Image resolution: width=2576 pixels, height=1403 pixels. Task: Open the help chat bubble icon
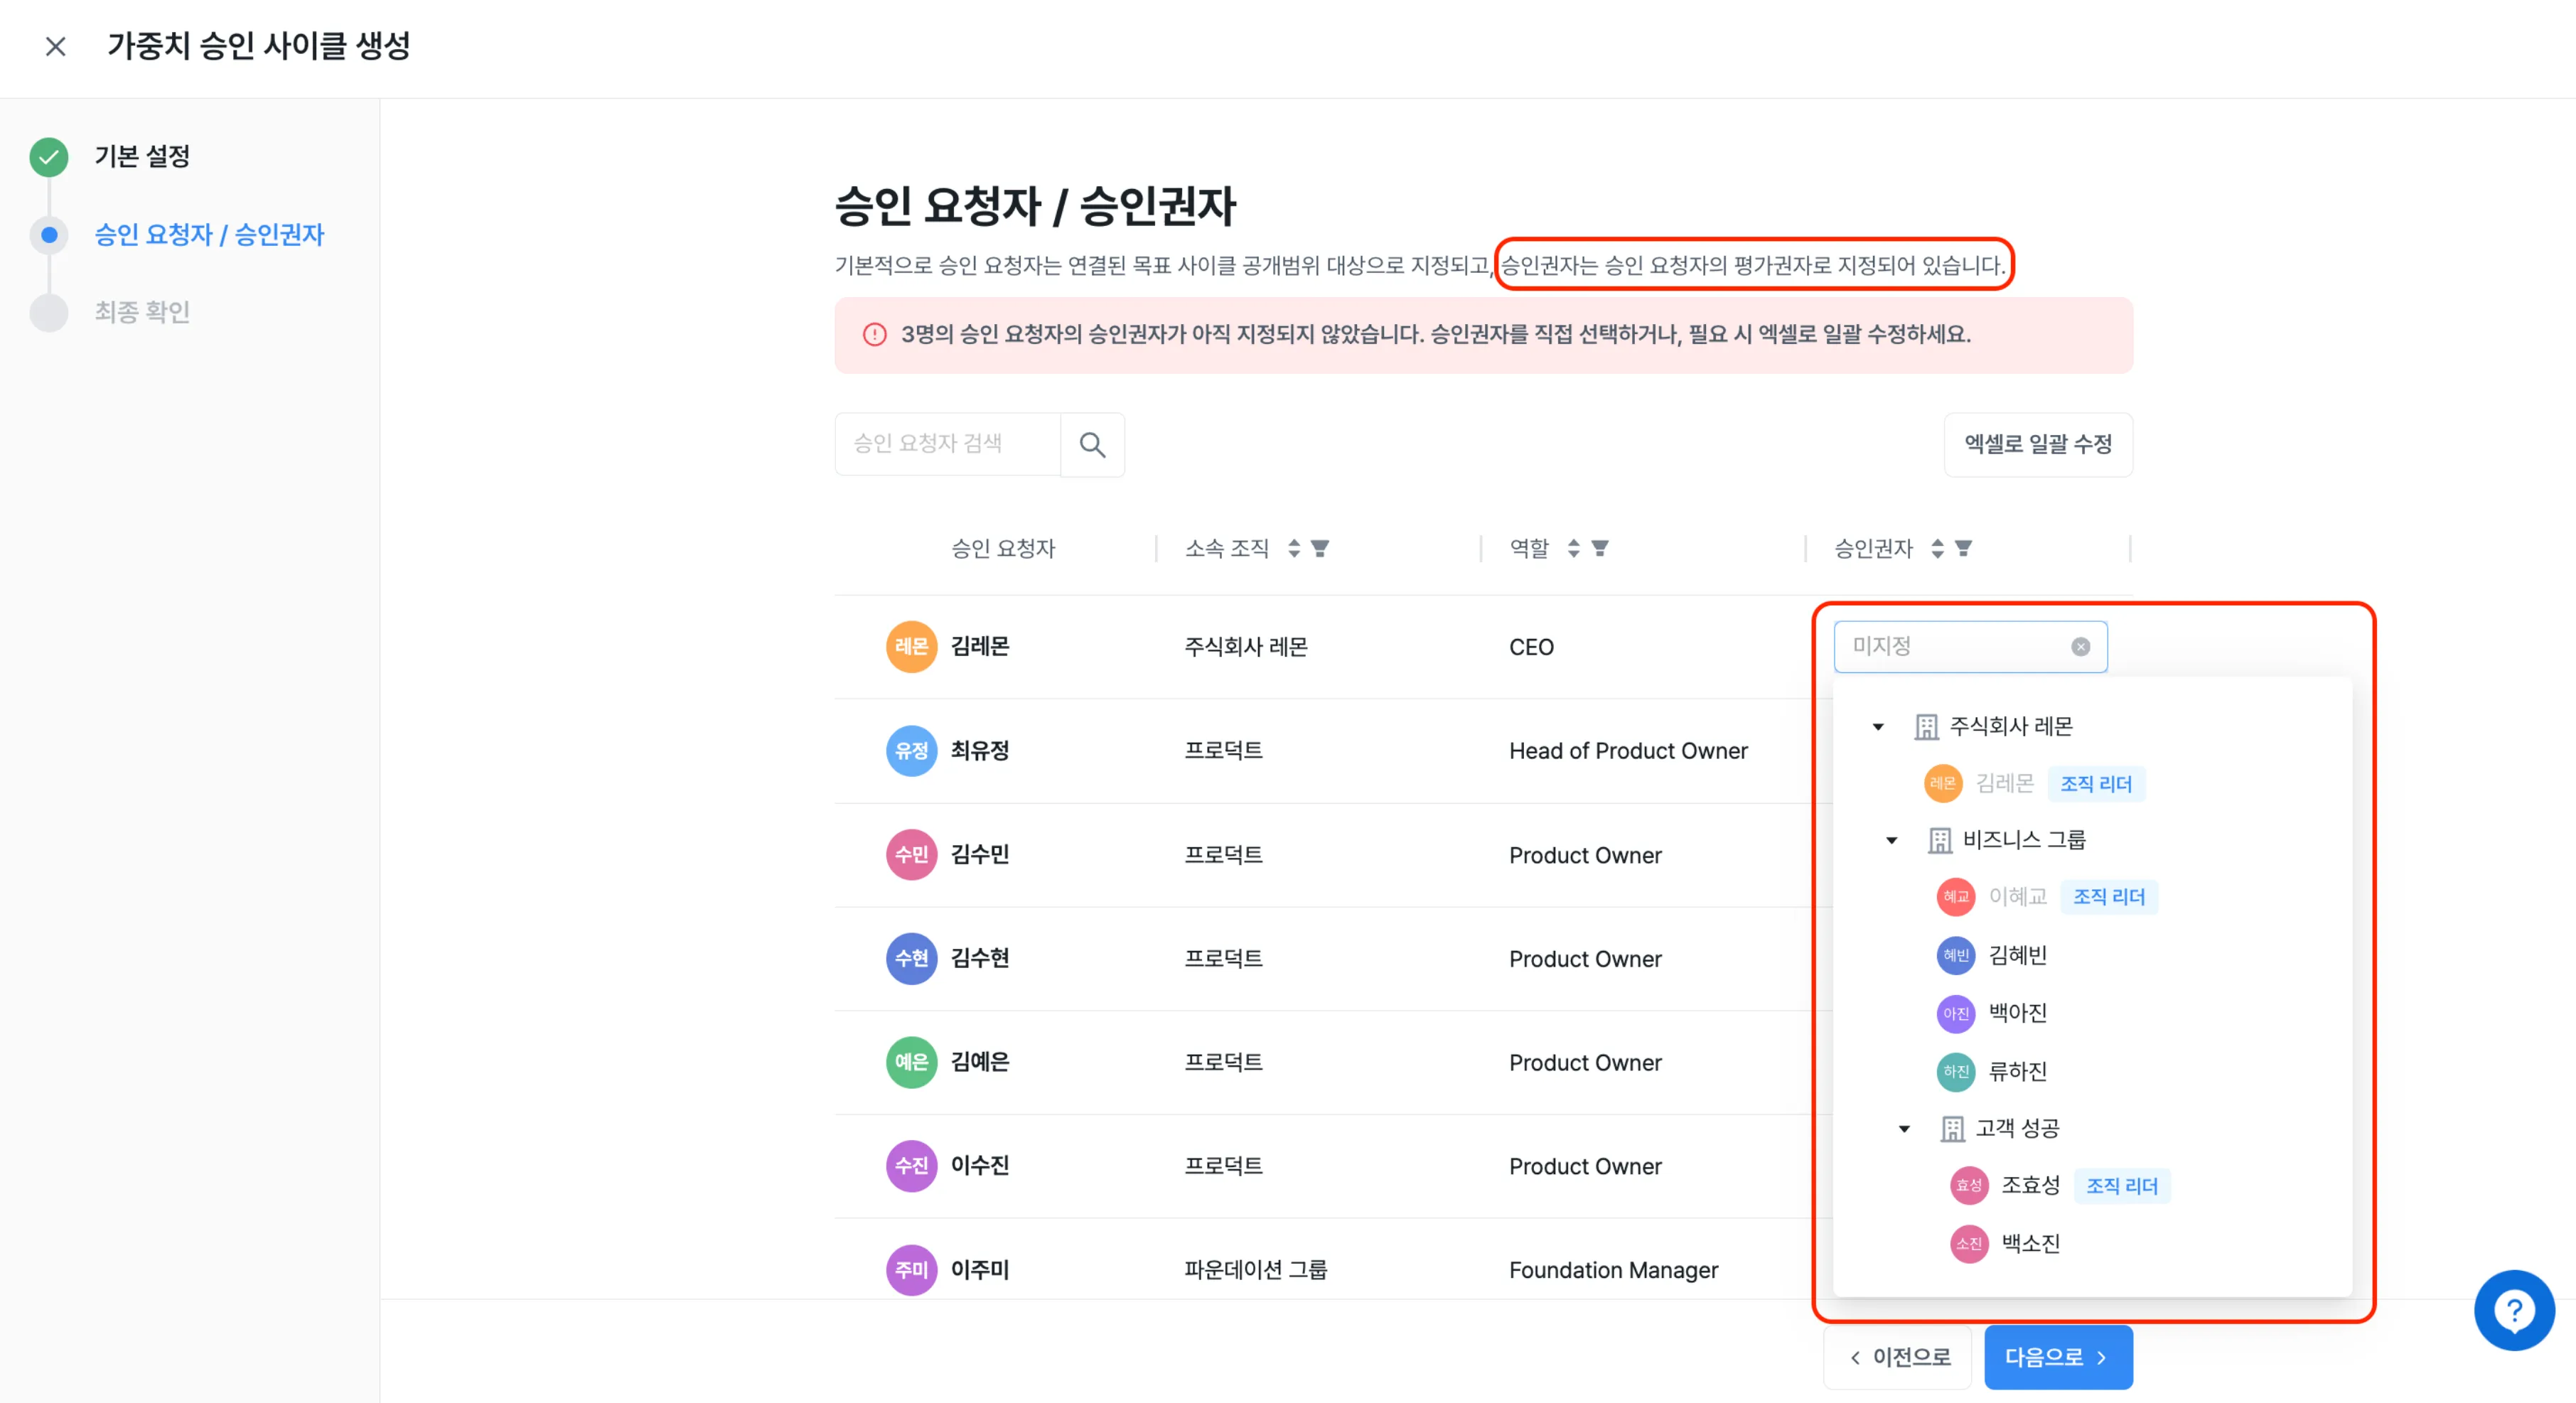[2513, 1310]
